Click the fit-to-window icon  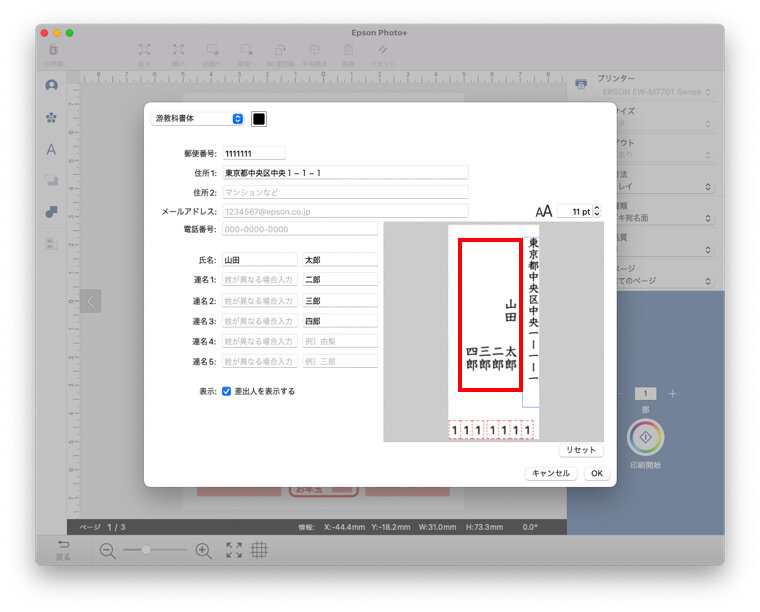[234, 550]
